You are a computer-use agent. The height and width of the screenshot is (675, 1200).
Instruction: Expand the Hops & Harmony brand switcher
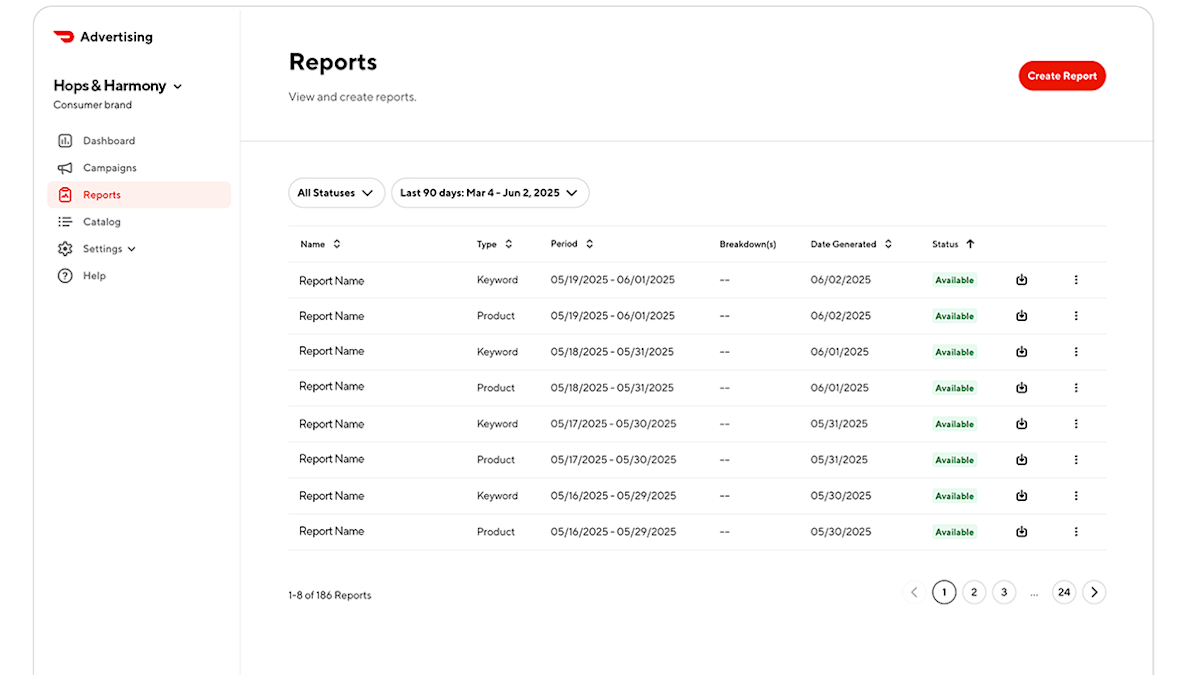pos(179,86)
